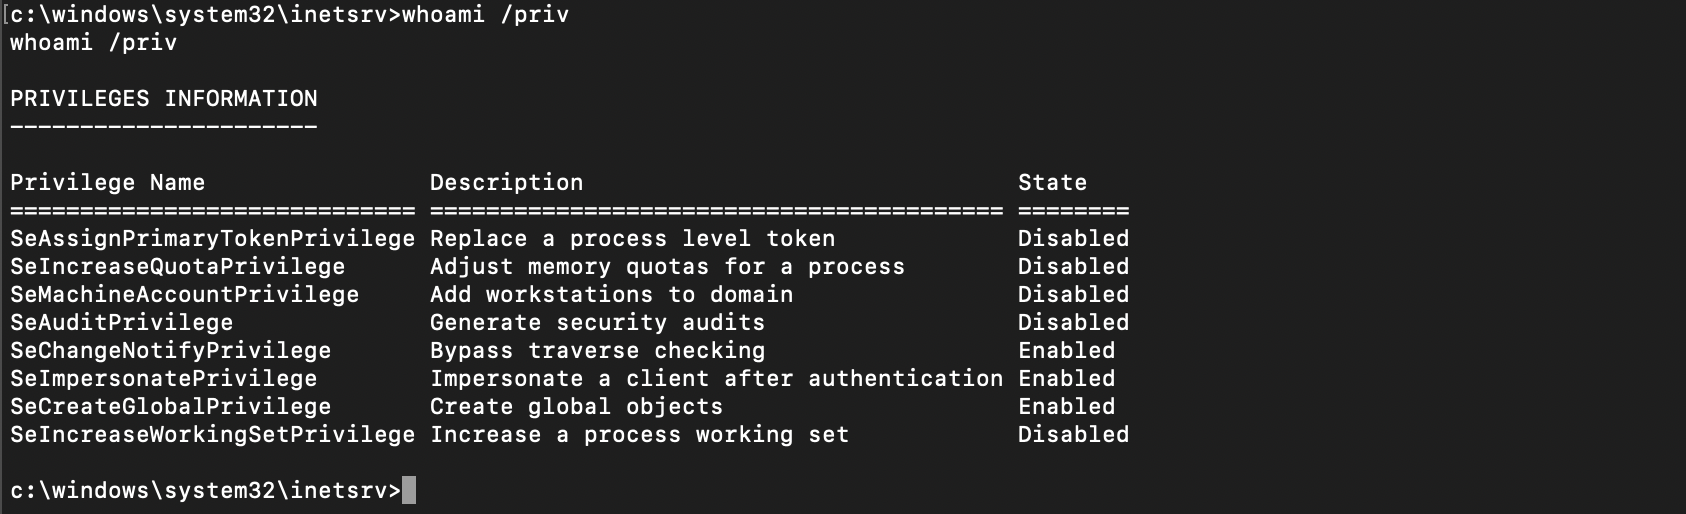Click the "Privilege Name" column header

(x=108, y=183)
